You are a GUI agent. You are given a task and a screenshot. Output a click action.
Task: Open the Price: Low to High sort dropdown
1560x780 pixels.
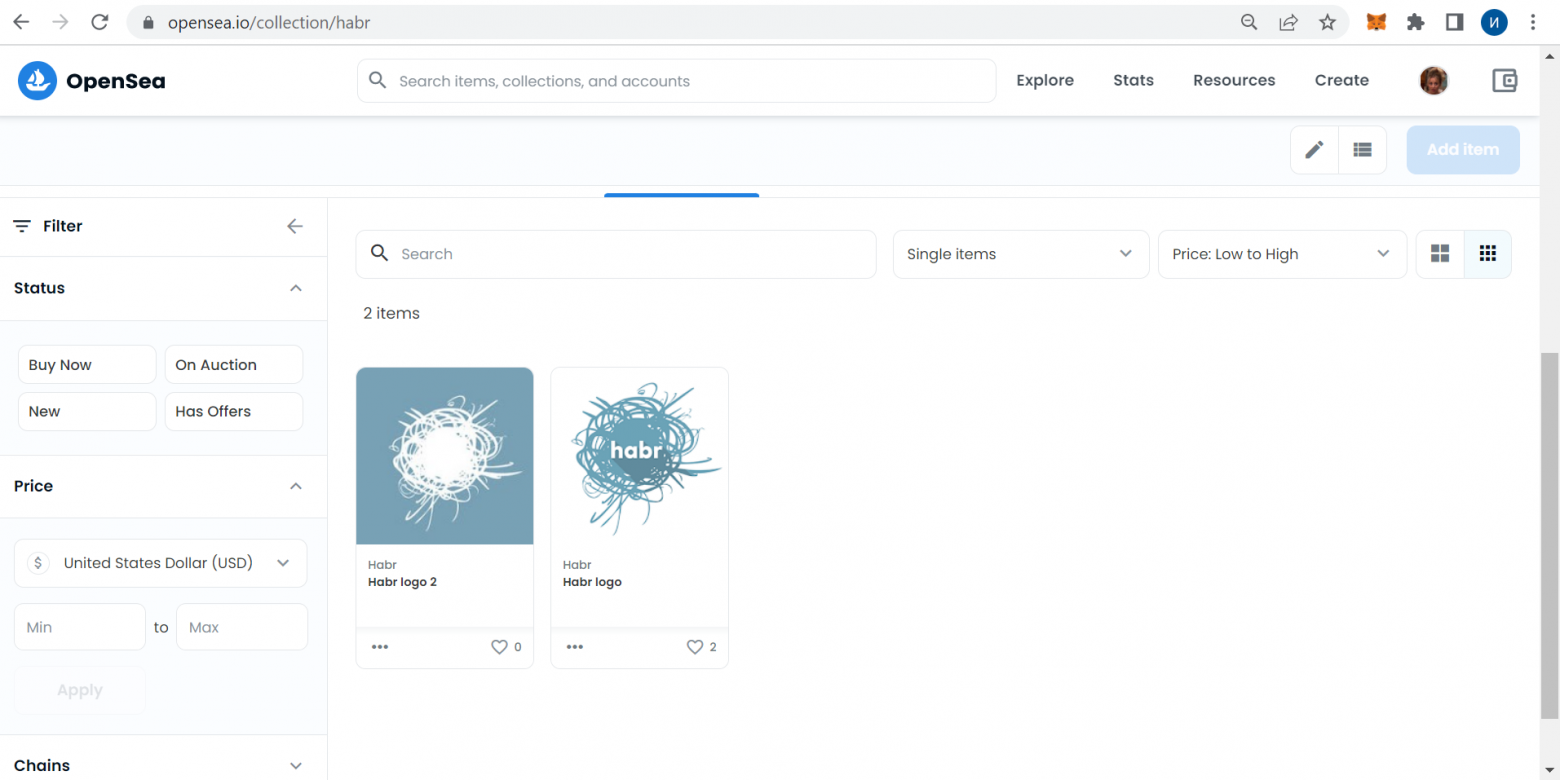point(1282,254)
